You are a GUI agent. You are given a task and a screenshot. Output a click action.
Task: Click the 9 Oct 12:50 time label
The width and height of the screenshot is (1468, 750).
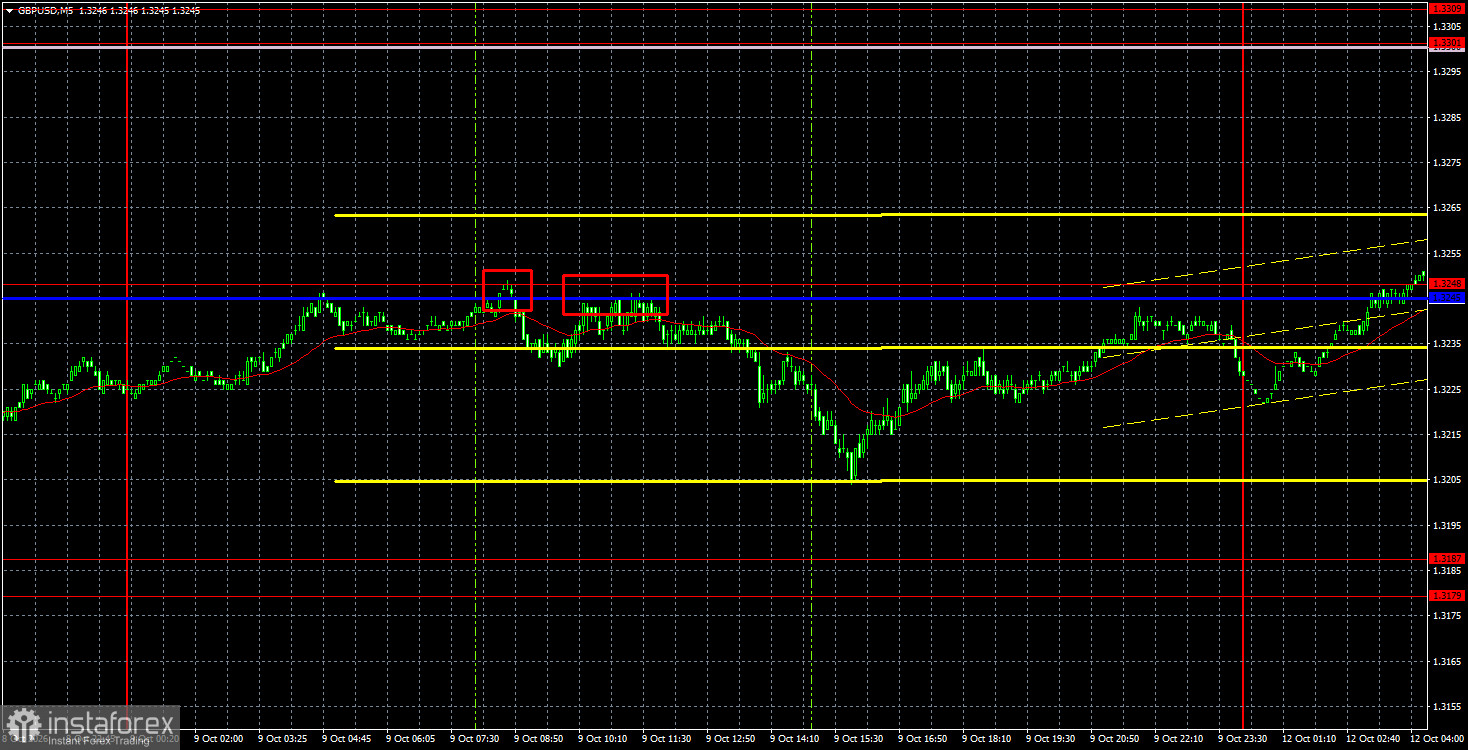pyautogui.click(x=731, y=739)
